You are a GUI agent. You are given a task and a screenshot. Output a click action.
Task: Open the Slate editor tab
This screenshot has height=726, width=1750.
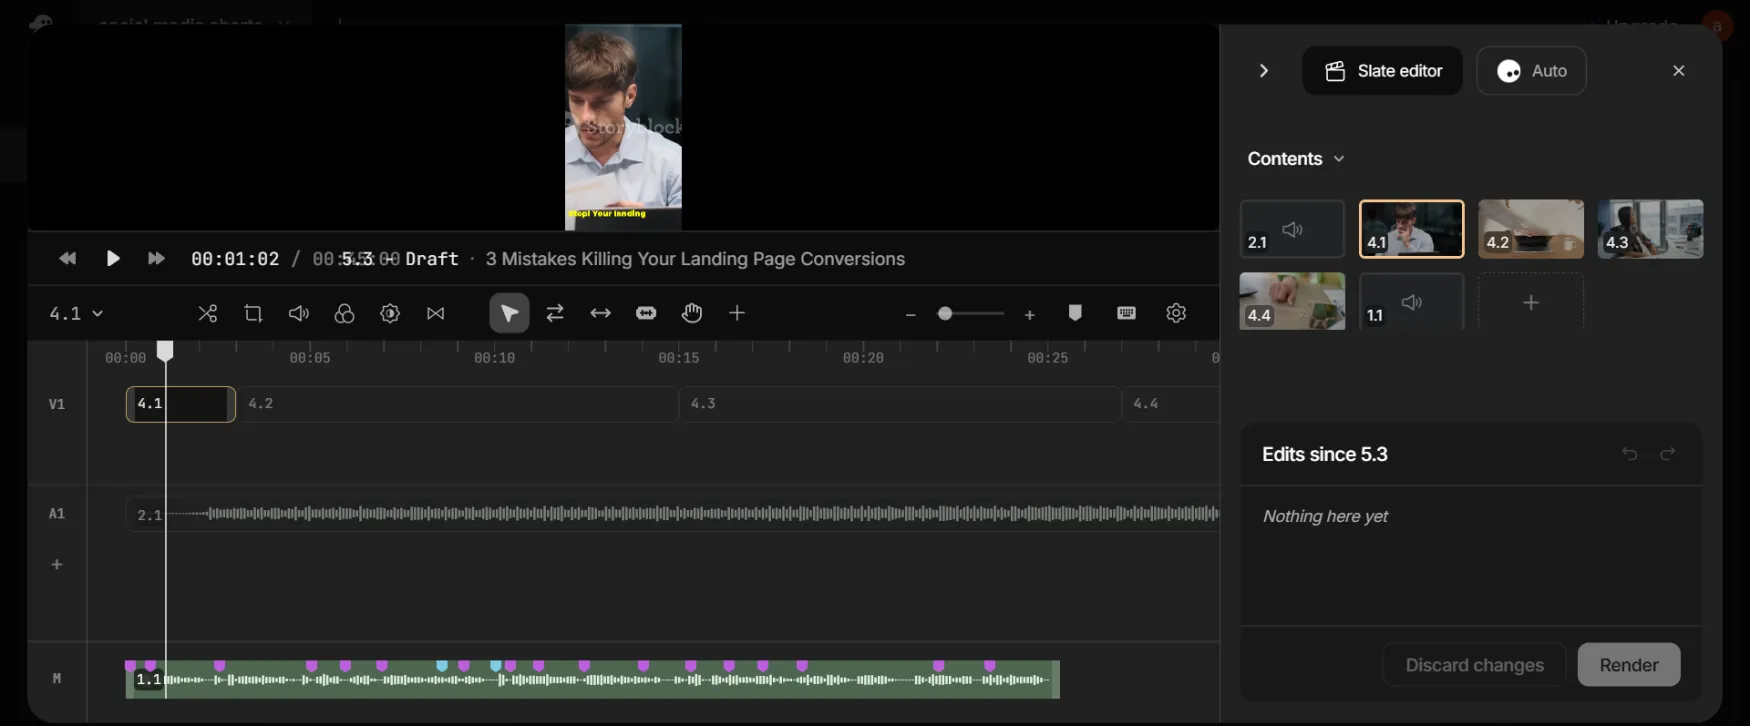[x=1382, y=71]
